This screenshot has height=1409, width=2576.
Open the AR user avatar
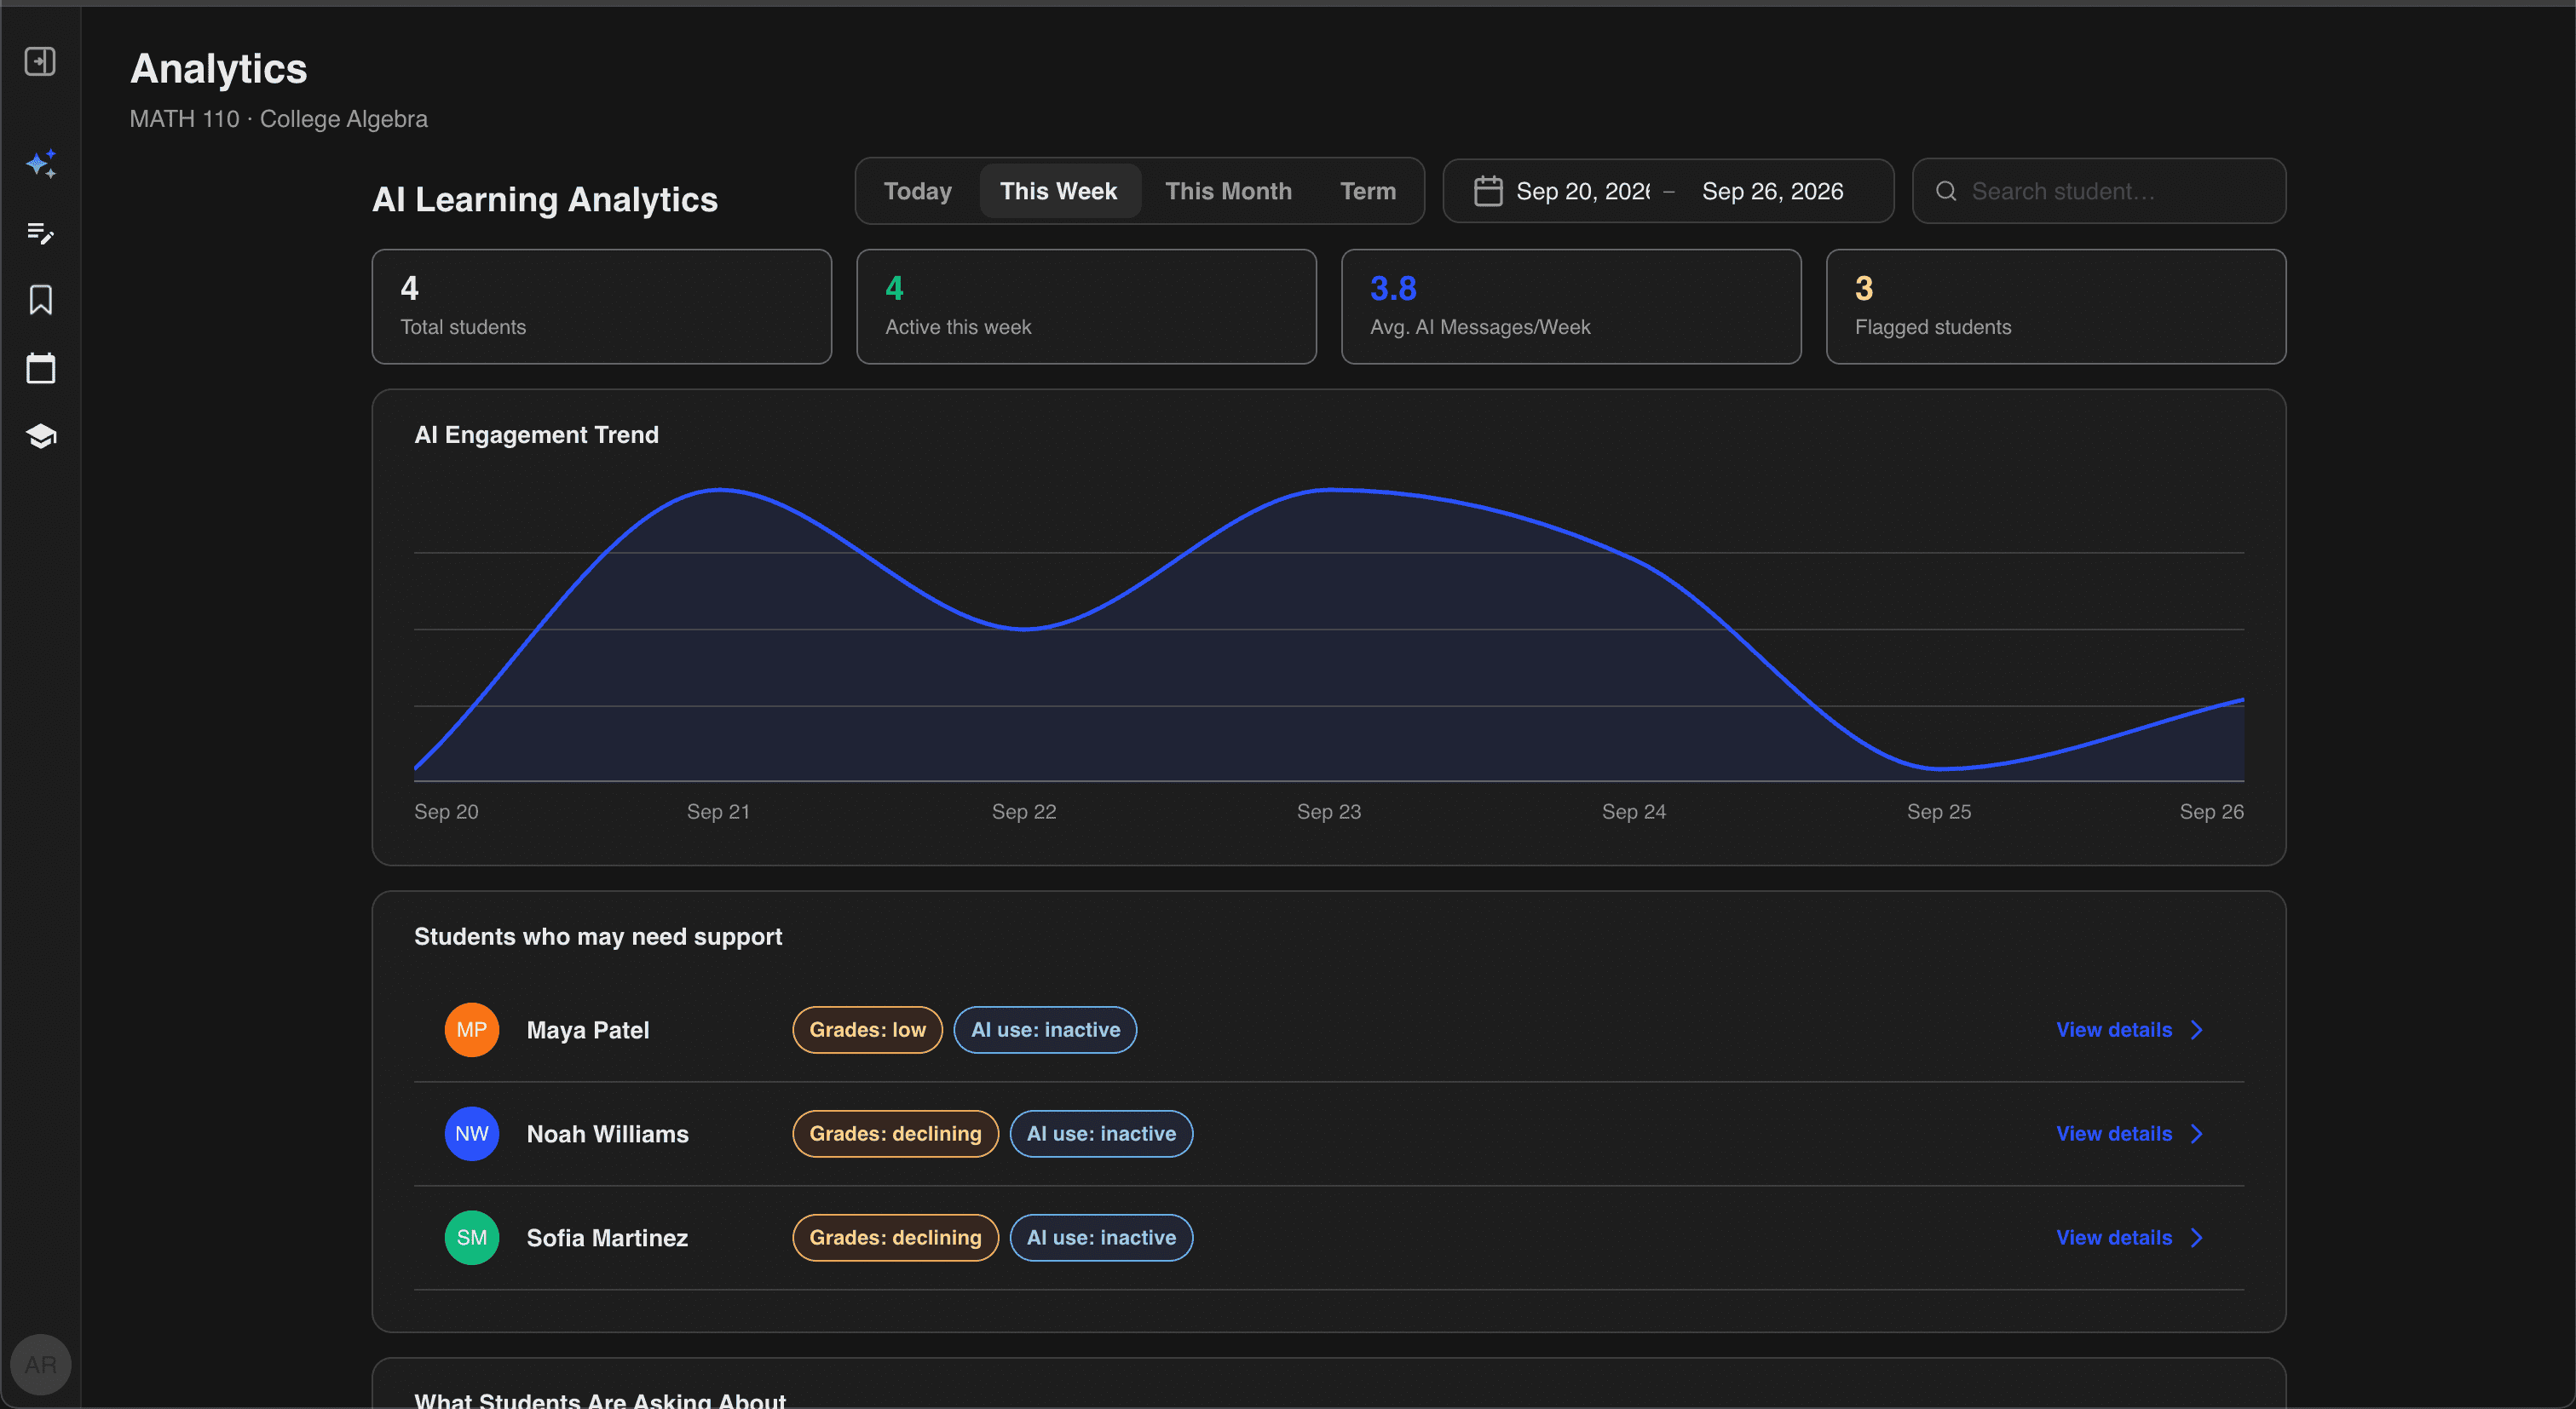coord(40,1364)
